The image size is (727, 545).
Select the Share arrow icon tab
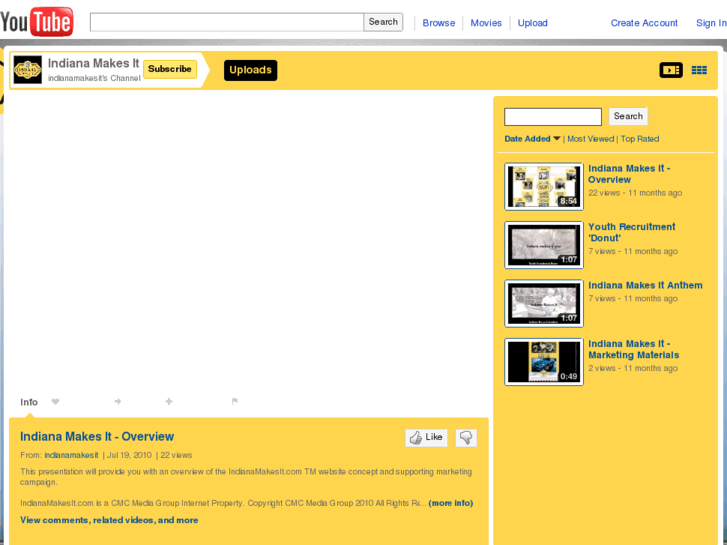118,402
